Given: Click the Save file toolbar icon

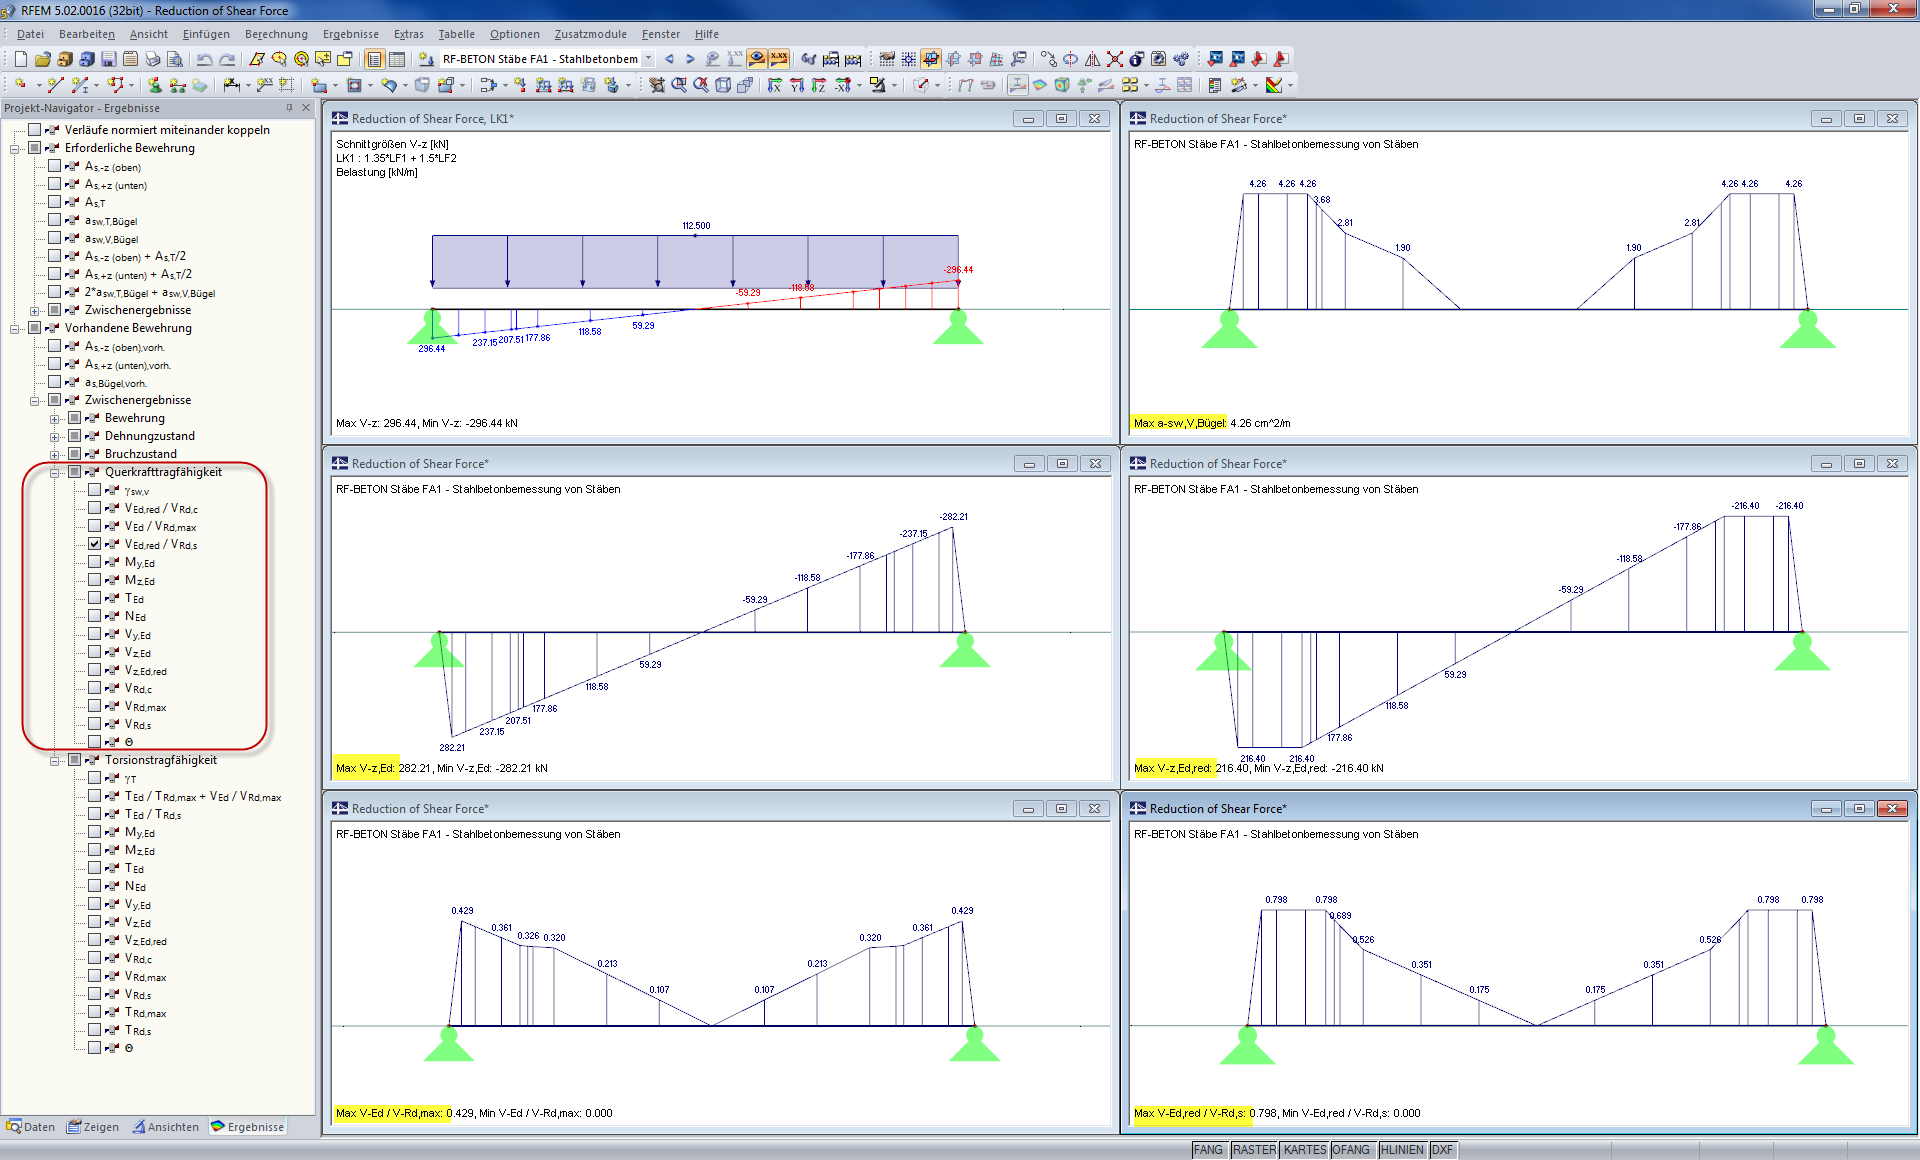Looking at the screenshot, I should pos(108,59).
